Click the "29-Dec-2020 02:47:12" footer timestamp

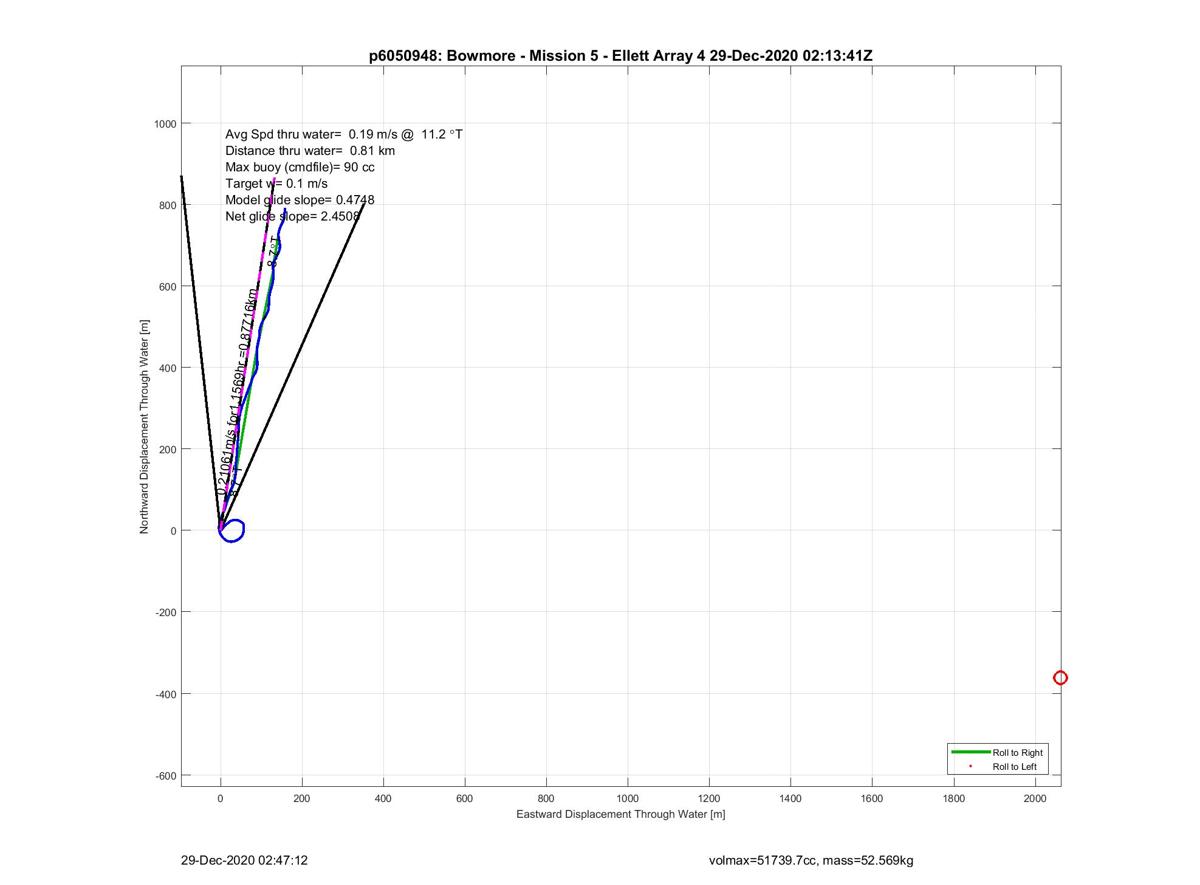point(244,860)
